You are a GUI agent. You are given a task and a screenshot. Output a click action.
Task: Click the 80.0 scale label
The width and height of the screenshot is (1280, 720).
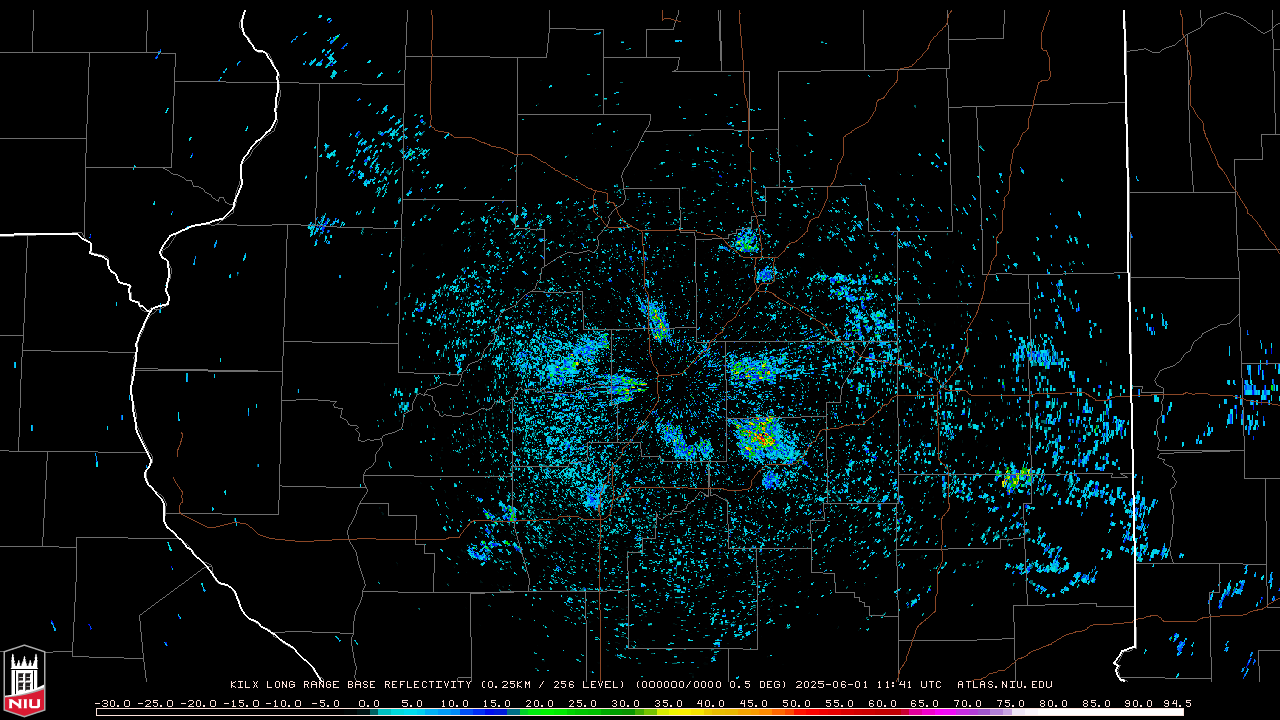point(1054,704)
